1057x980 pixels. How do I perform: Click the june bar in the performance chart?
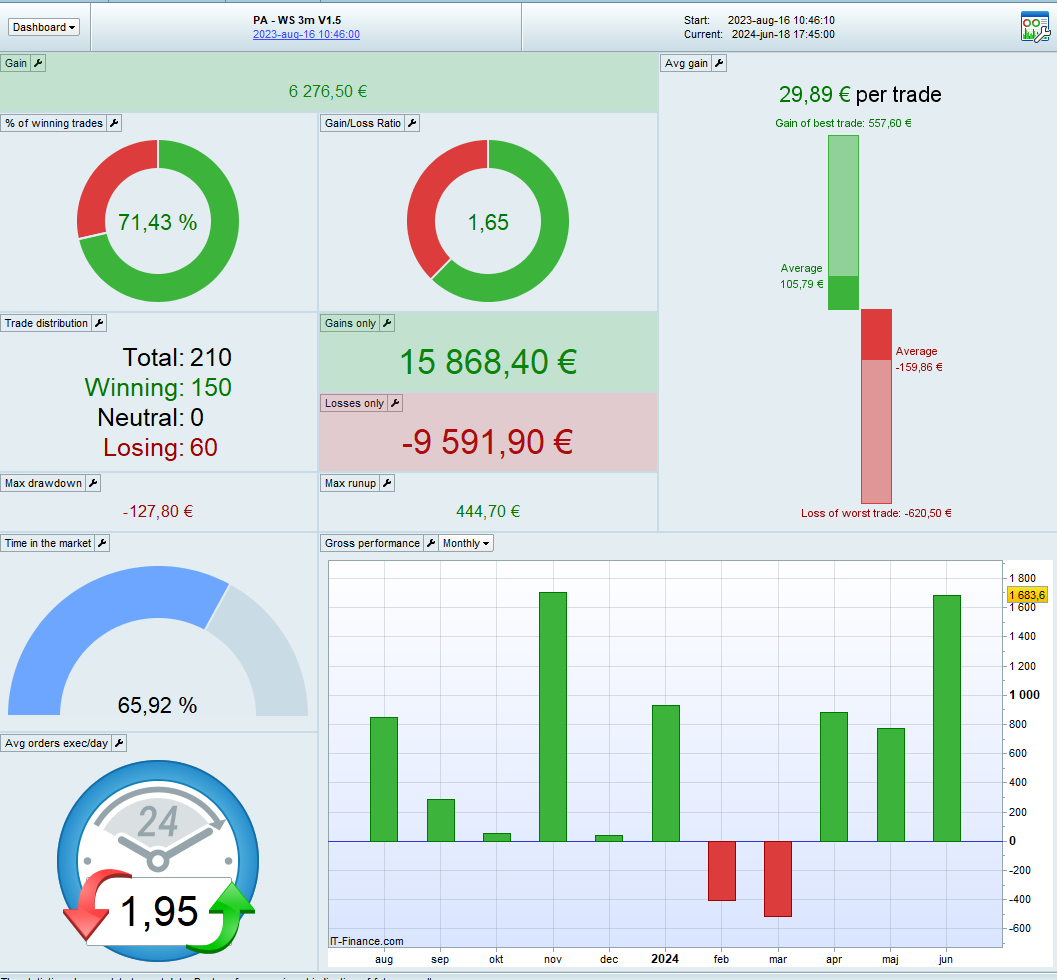(946, 718)
